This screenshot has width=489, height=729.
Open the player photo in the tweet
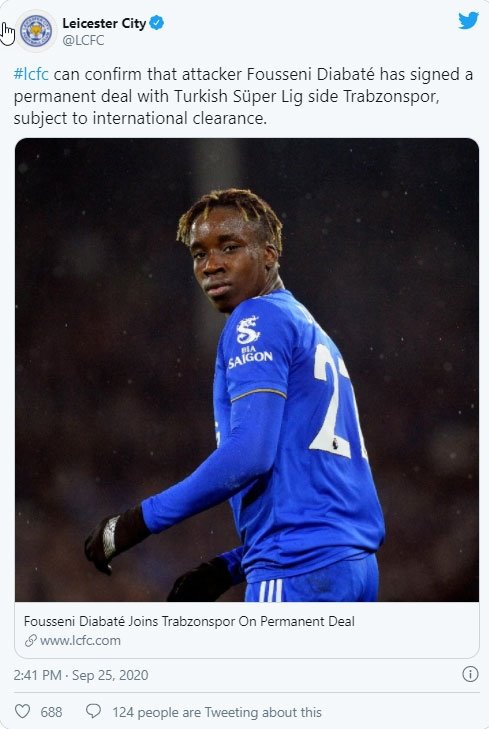click(x=247, y=370)
